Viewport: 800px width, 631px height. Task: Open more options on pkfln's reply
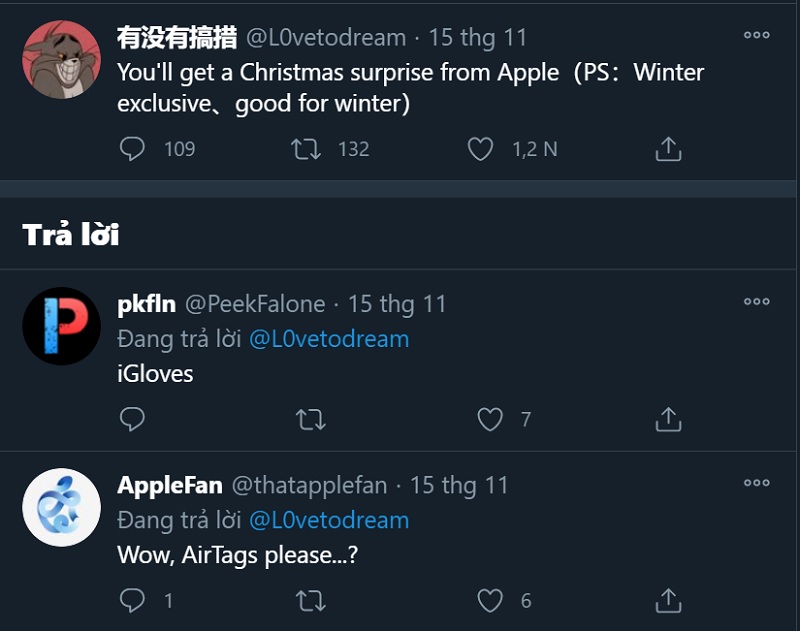coord(757,302)
